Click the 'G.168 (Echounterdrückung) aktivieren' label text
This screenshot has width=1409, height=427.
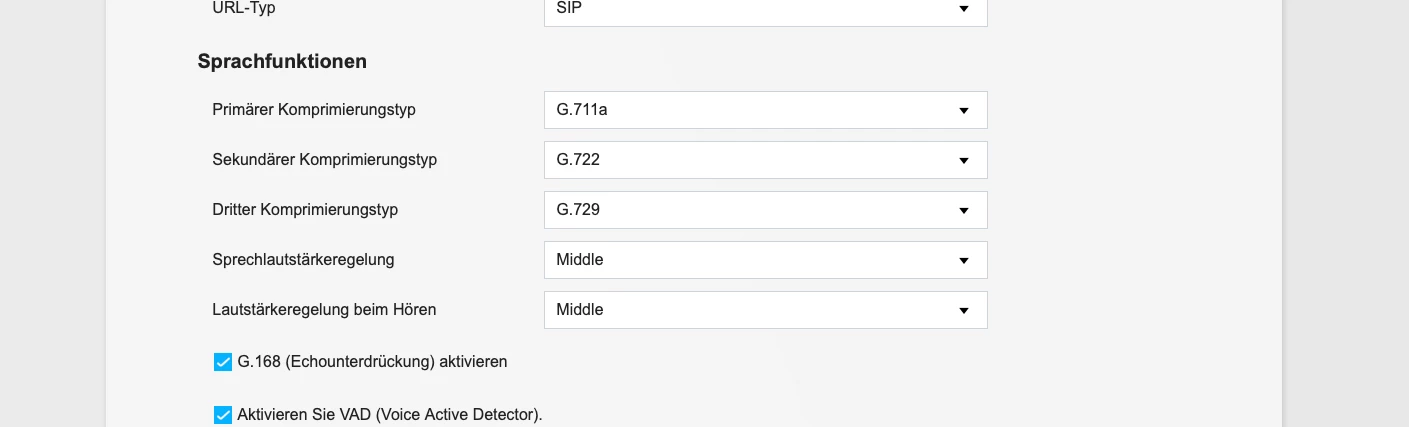point(372,362)
